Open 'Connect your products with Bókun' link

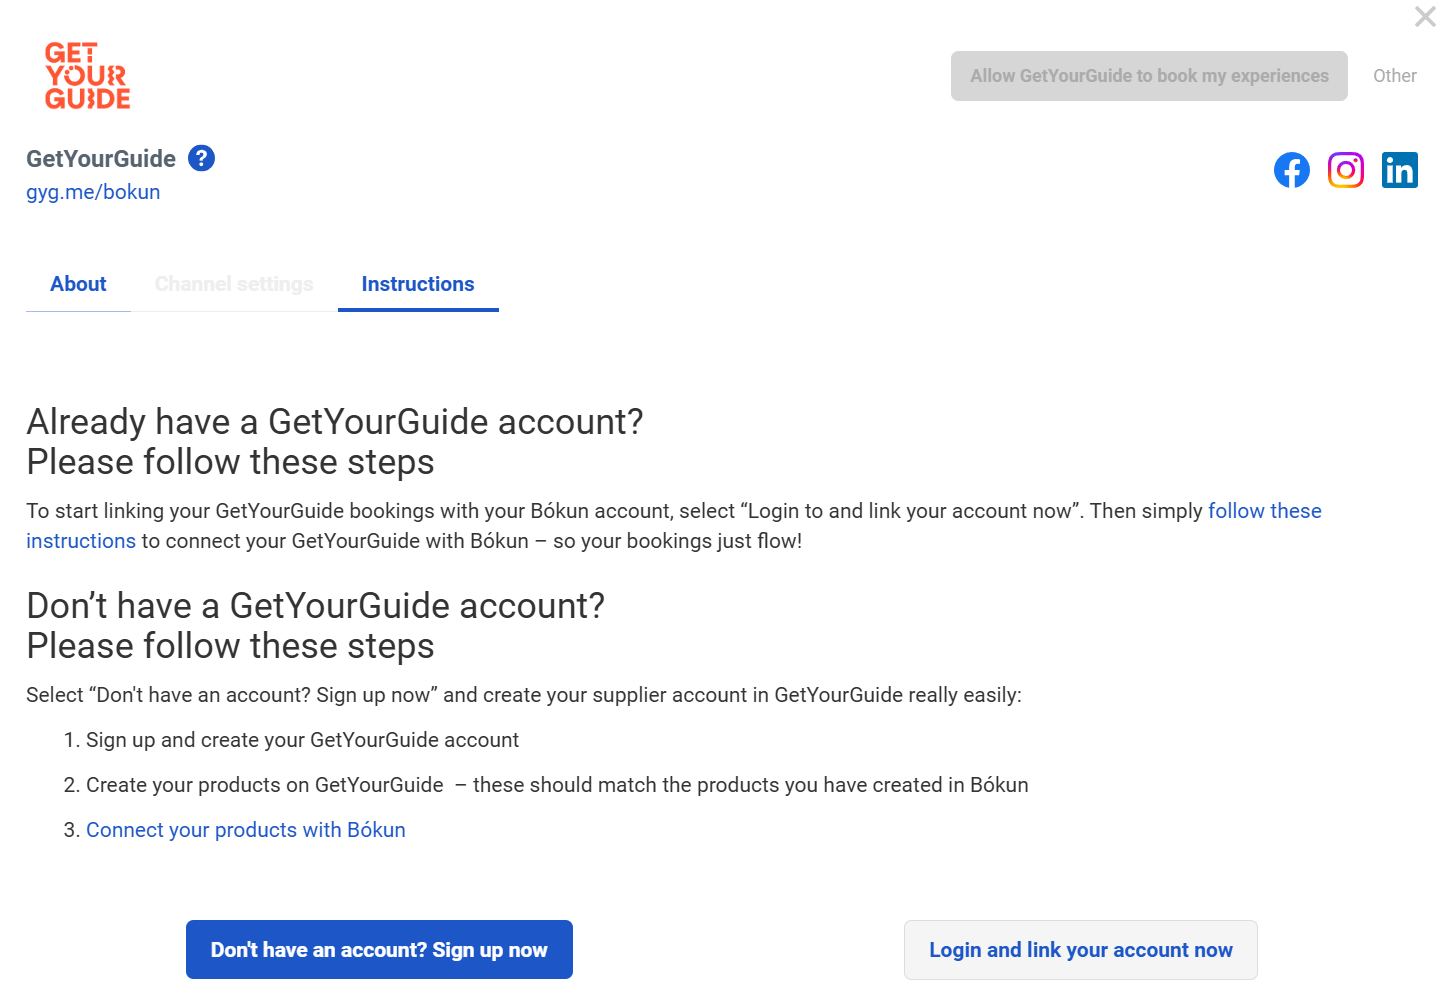(246, 830)
